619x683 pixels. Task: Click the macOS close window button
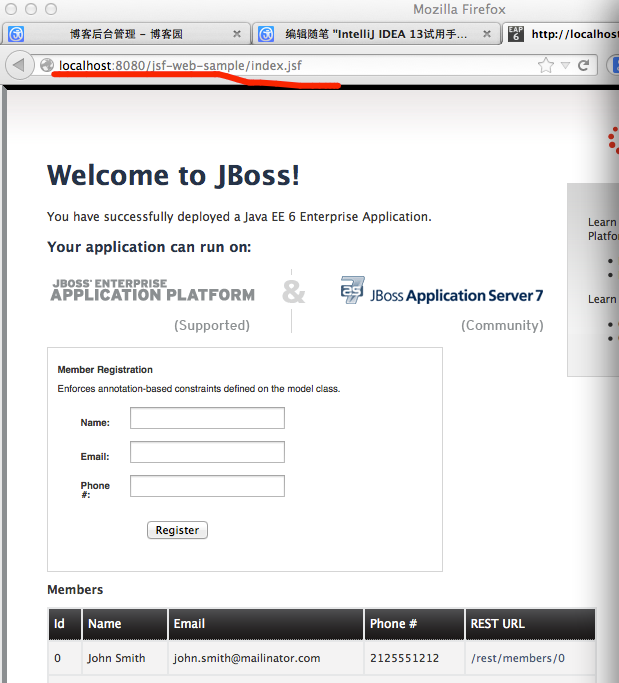(11, 9)
